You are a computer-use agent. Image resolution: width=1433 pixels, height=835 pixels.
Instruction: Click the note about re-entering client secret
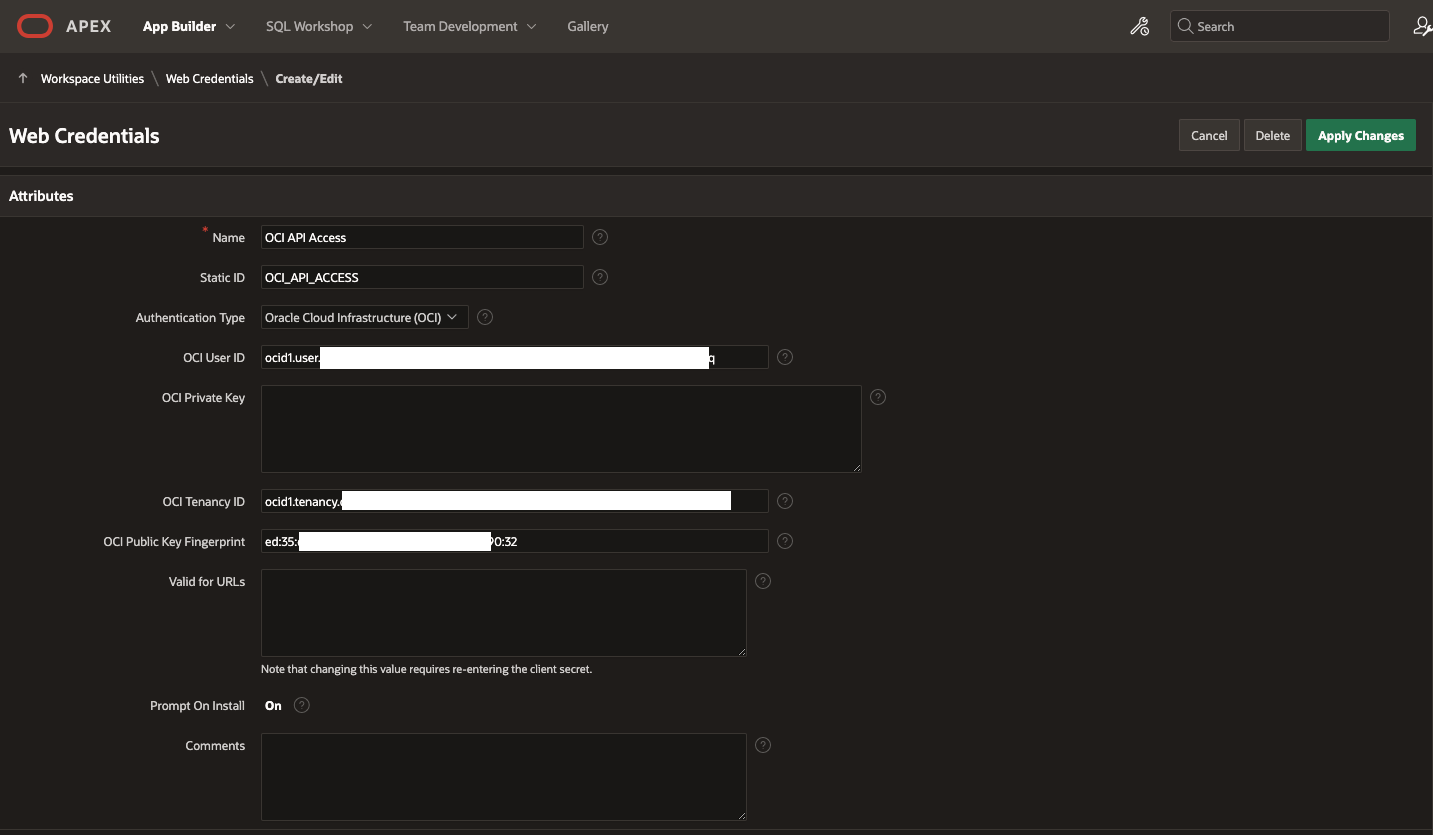pos(427,669)
